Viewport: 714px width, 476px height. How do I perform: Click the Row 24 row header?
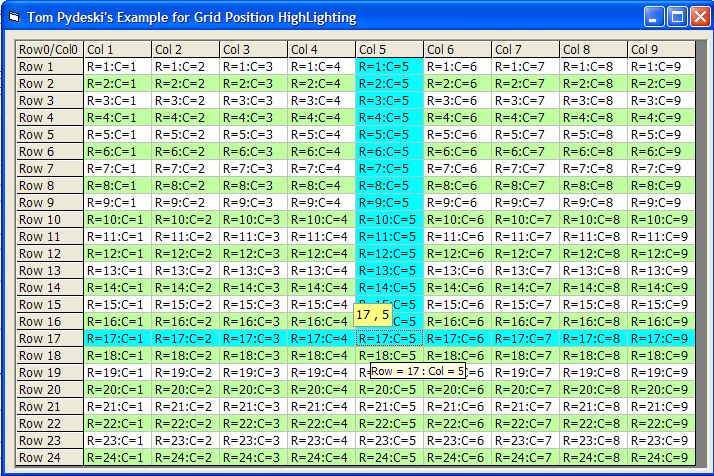(49, 457)
